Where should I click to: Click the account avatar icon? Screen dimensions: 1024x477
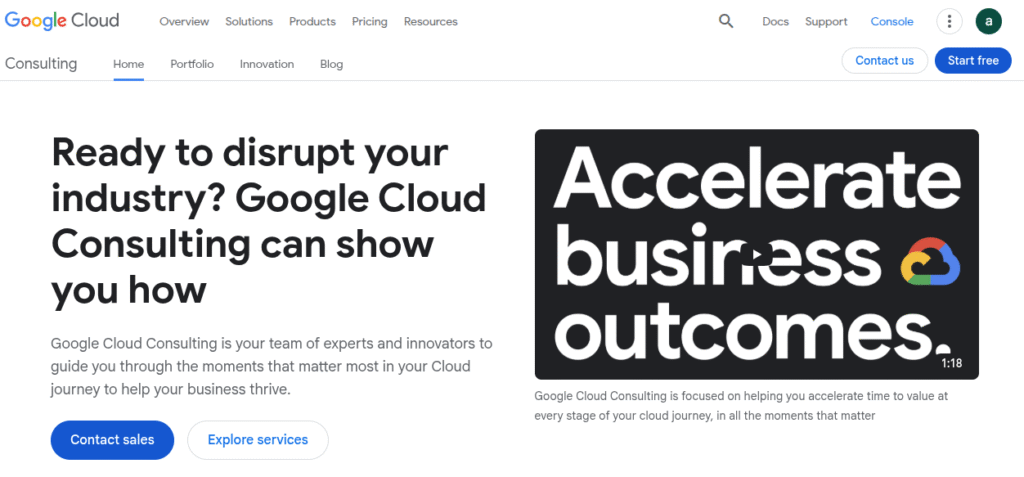point(988,21)
